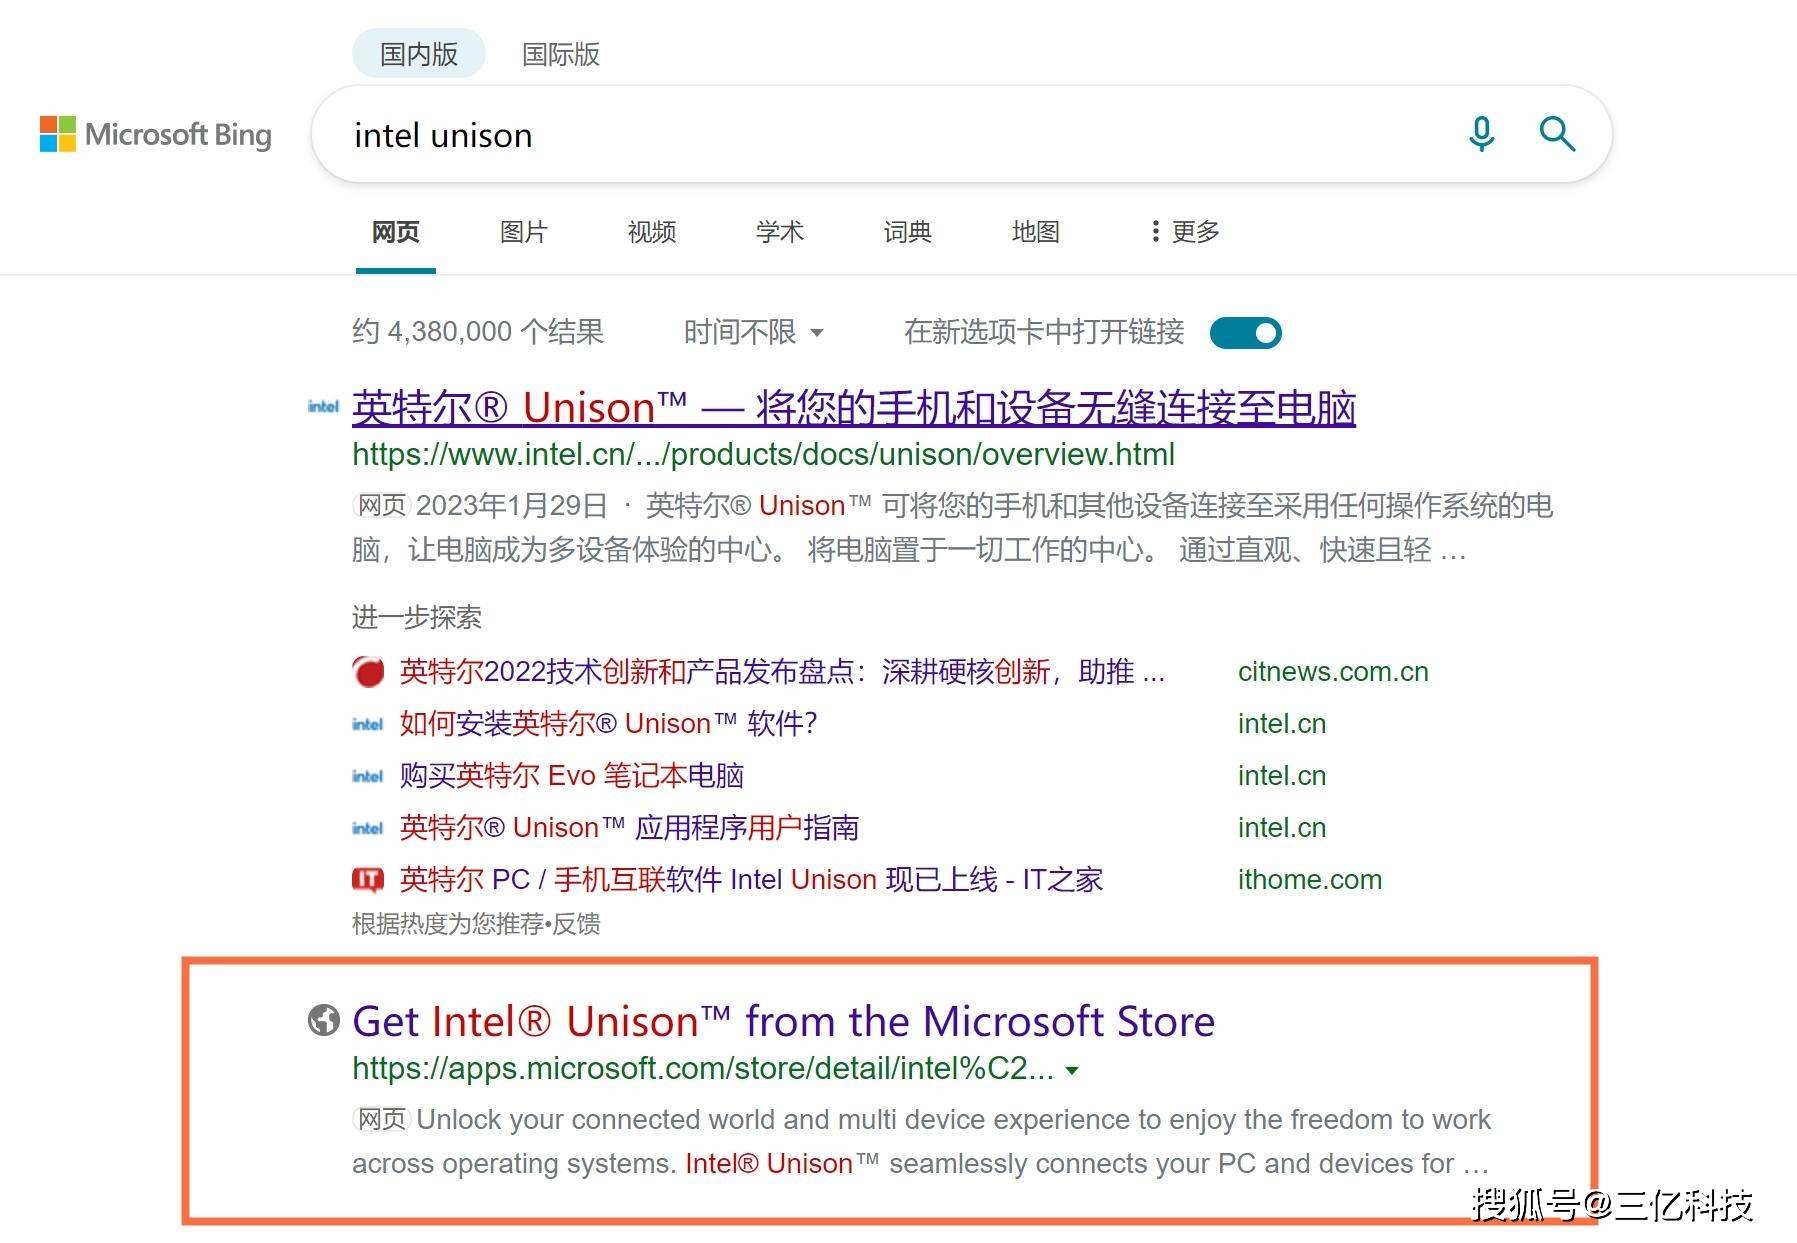The image size is (1797, 1243).
Task: Expand the URL dropdown under the Microsoft Store result
Action: (x=1073, y=1070)
